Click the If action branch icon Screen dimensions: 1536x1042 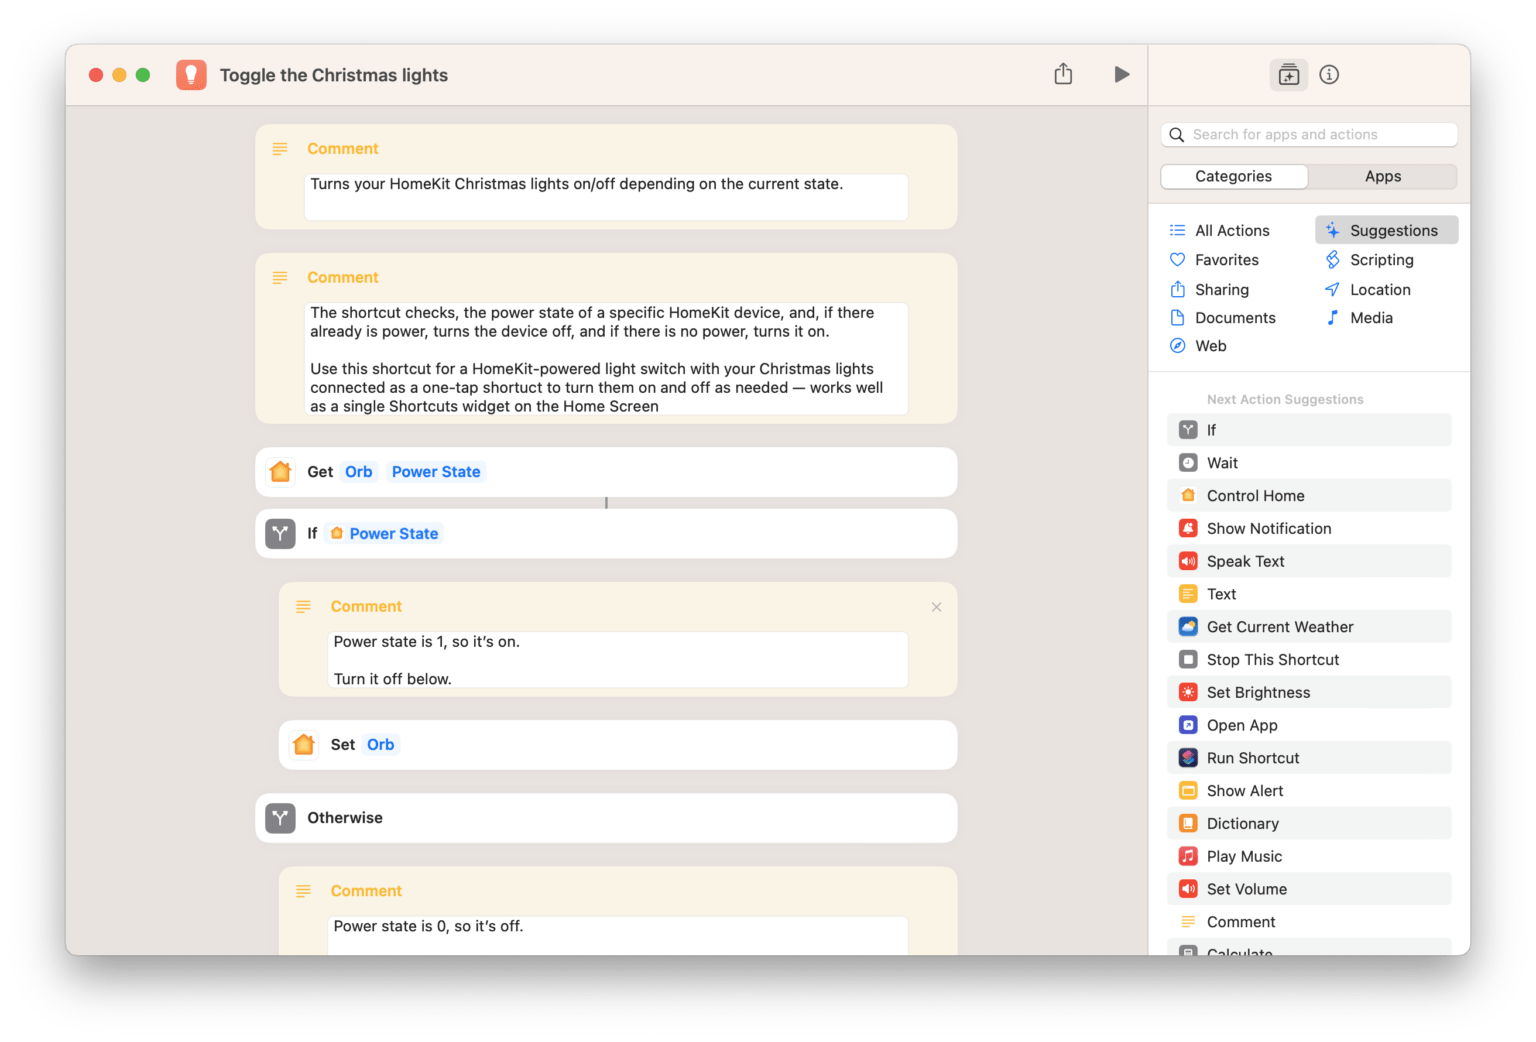(281, 534)
